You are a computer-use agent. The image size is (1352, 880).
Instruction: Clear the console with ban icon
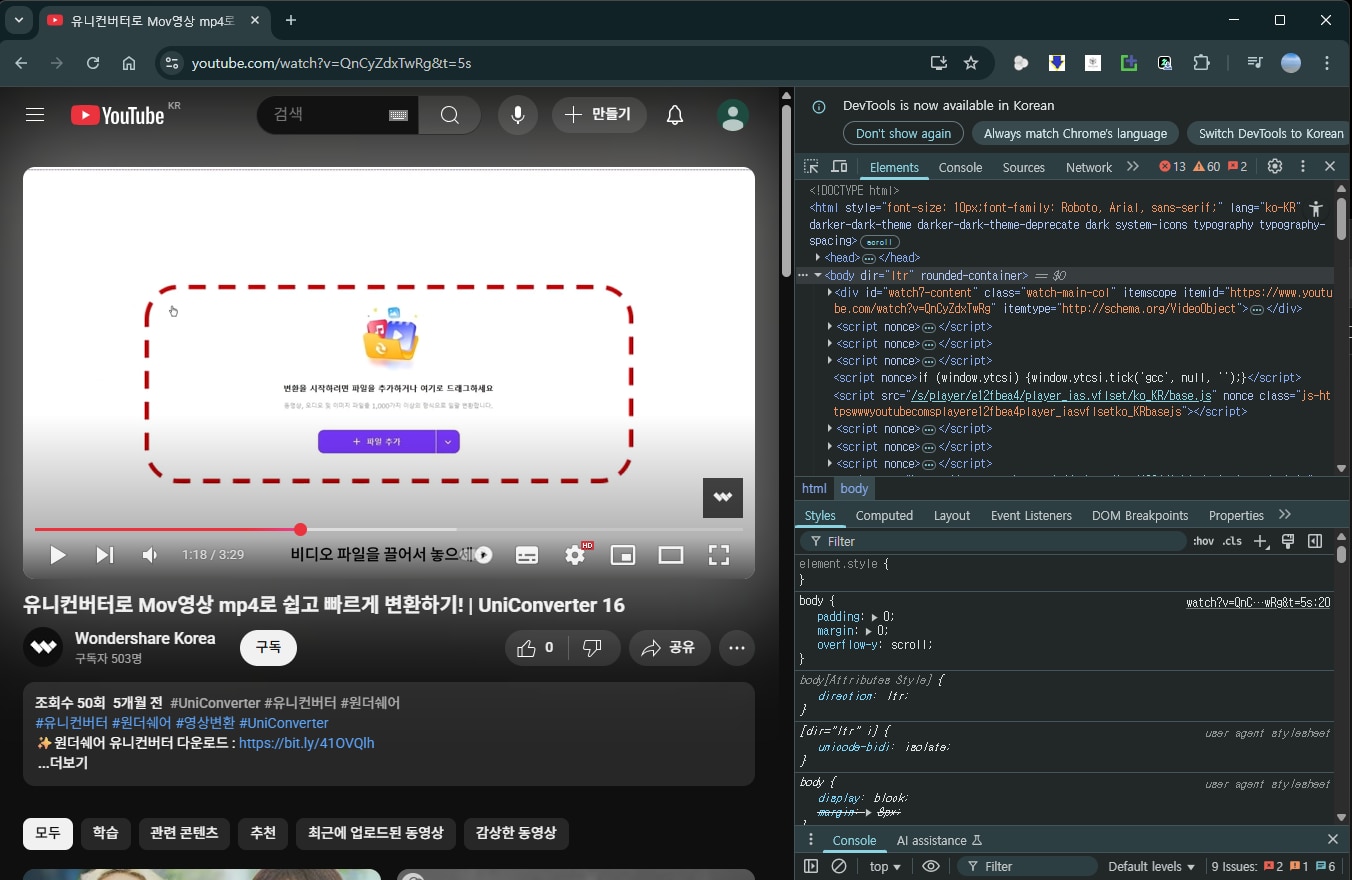(839, 867)
